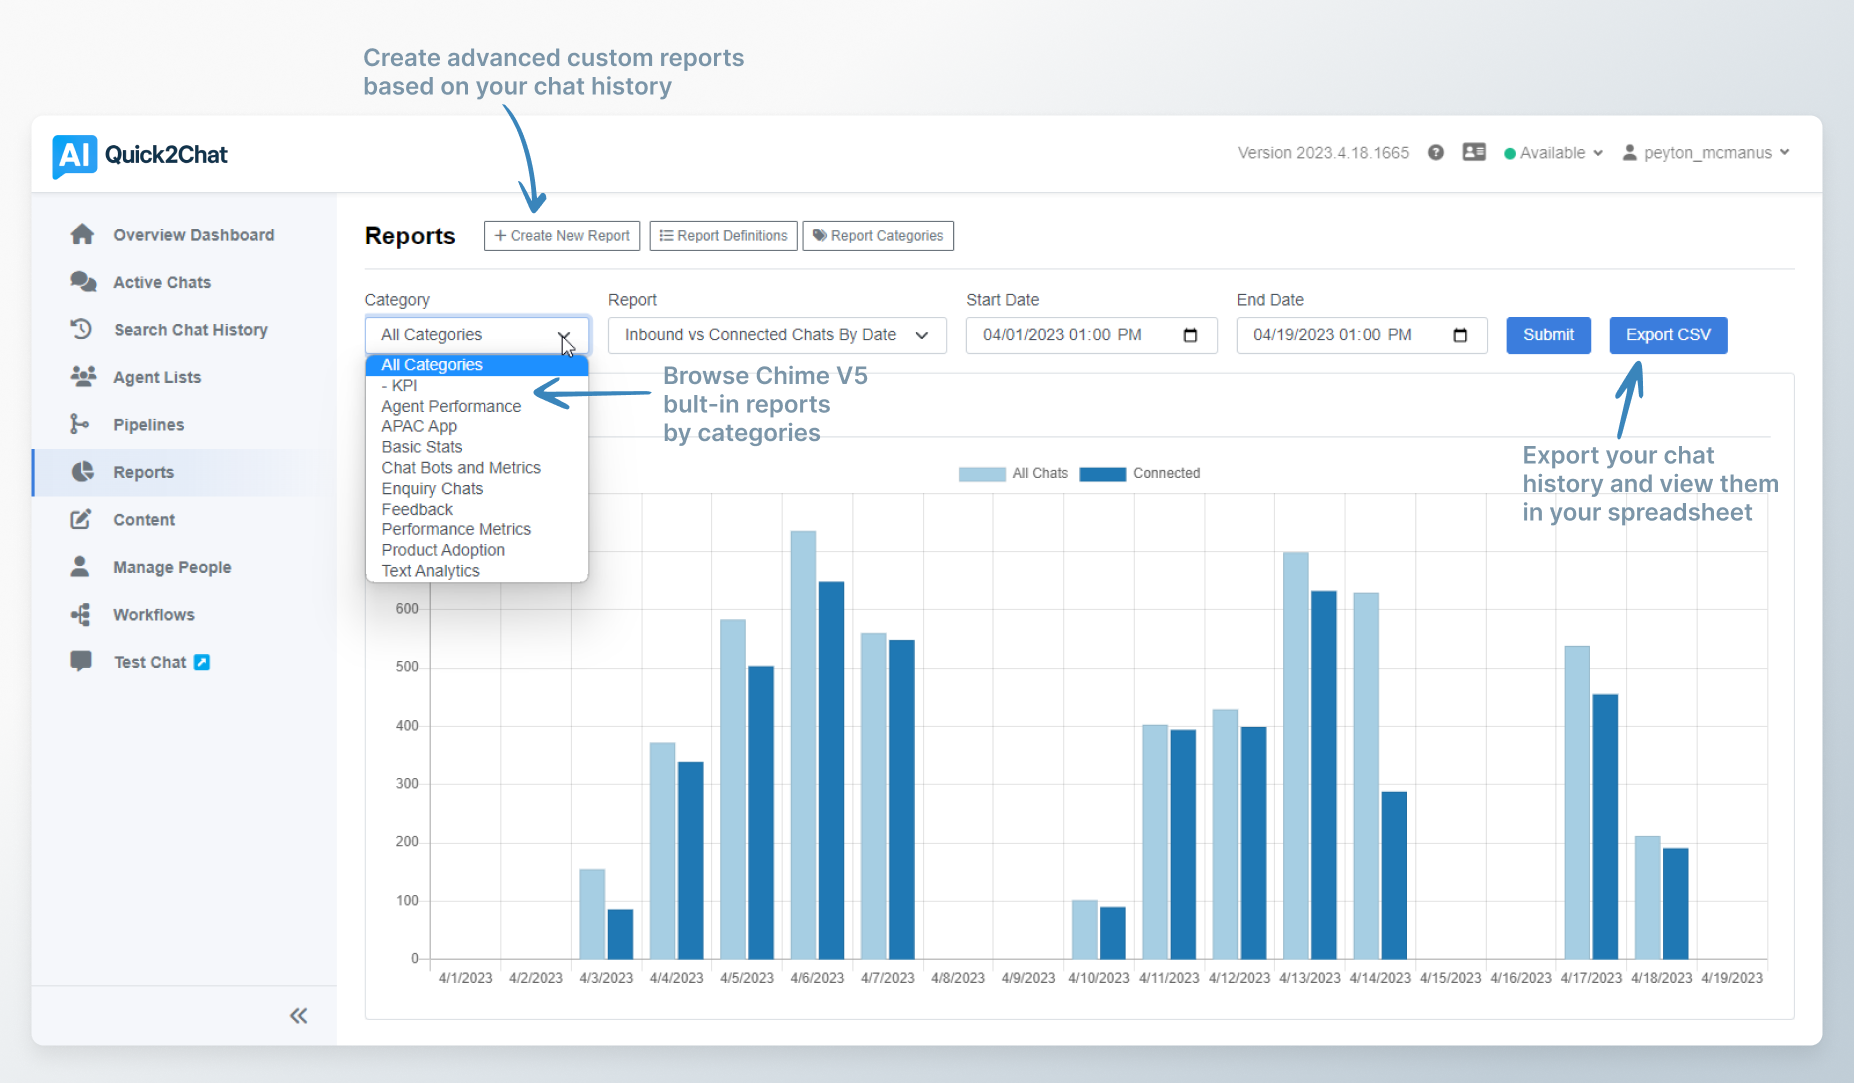1854x1083 pixels.
Task: Open Test Chat external link icon
Action: point(202,662)
